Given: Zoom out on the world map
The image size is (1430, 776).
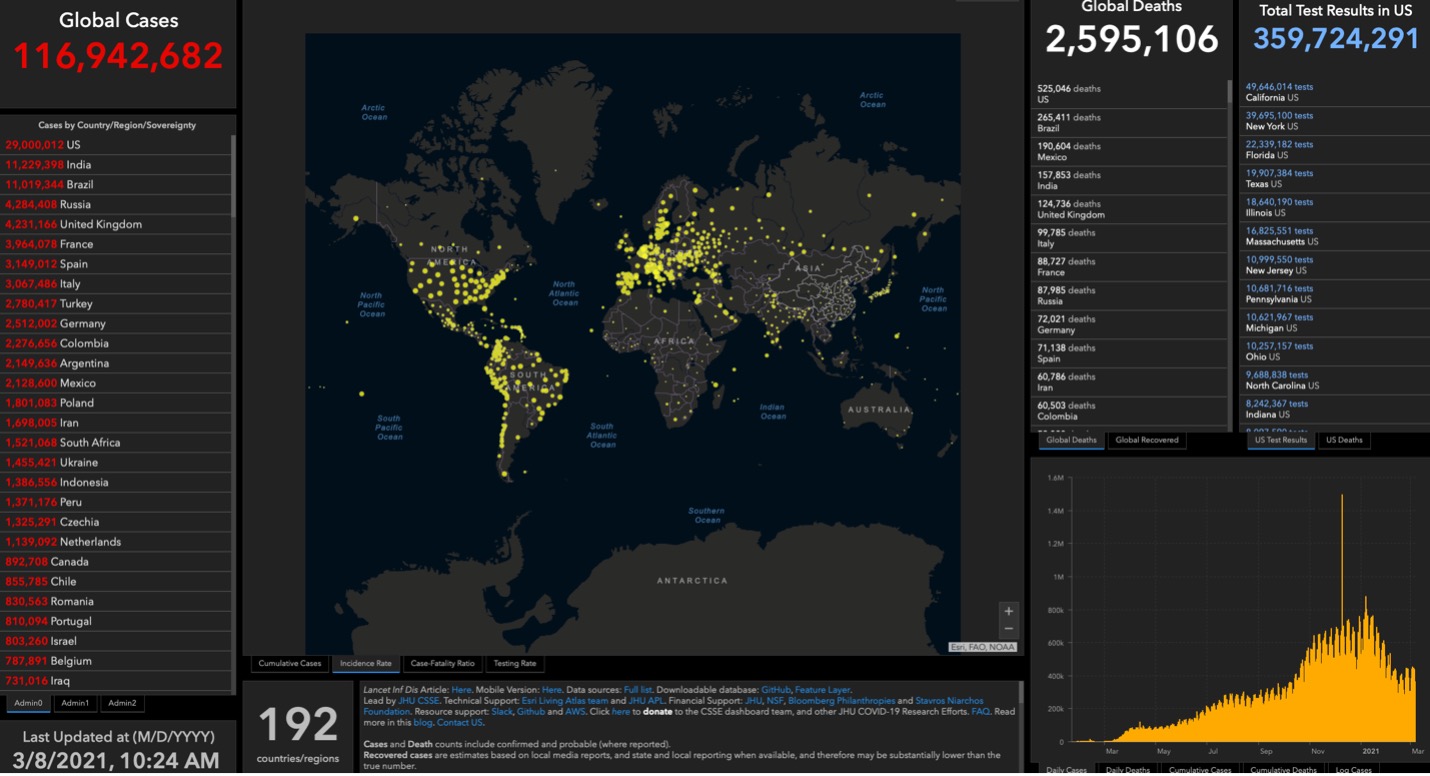Looking at the screenshot, I should coord(1008,628).
